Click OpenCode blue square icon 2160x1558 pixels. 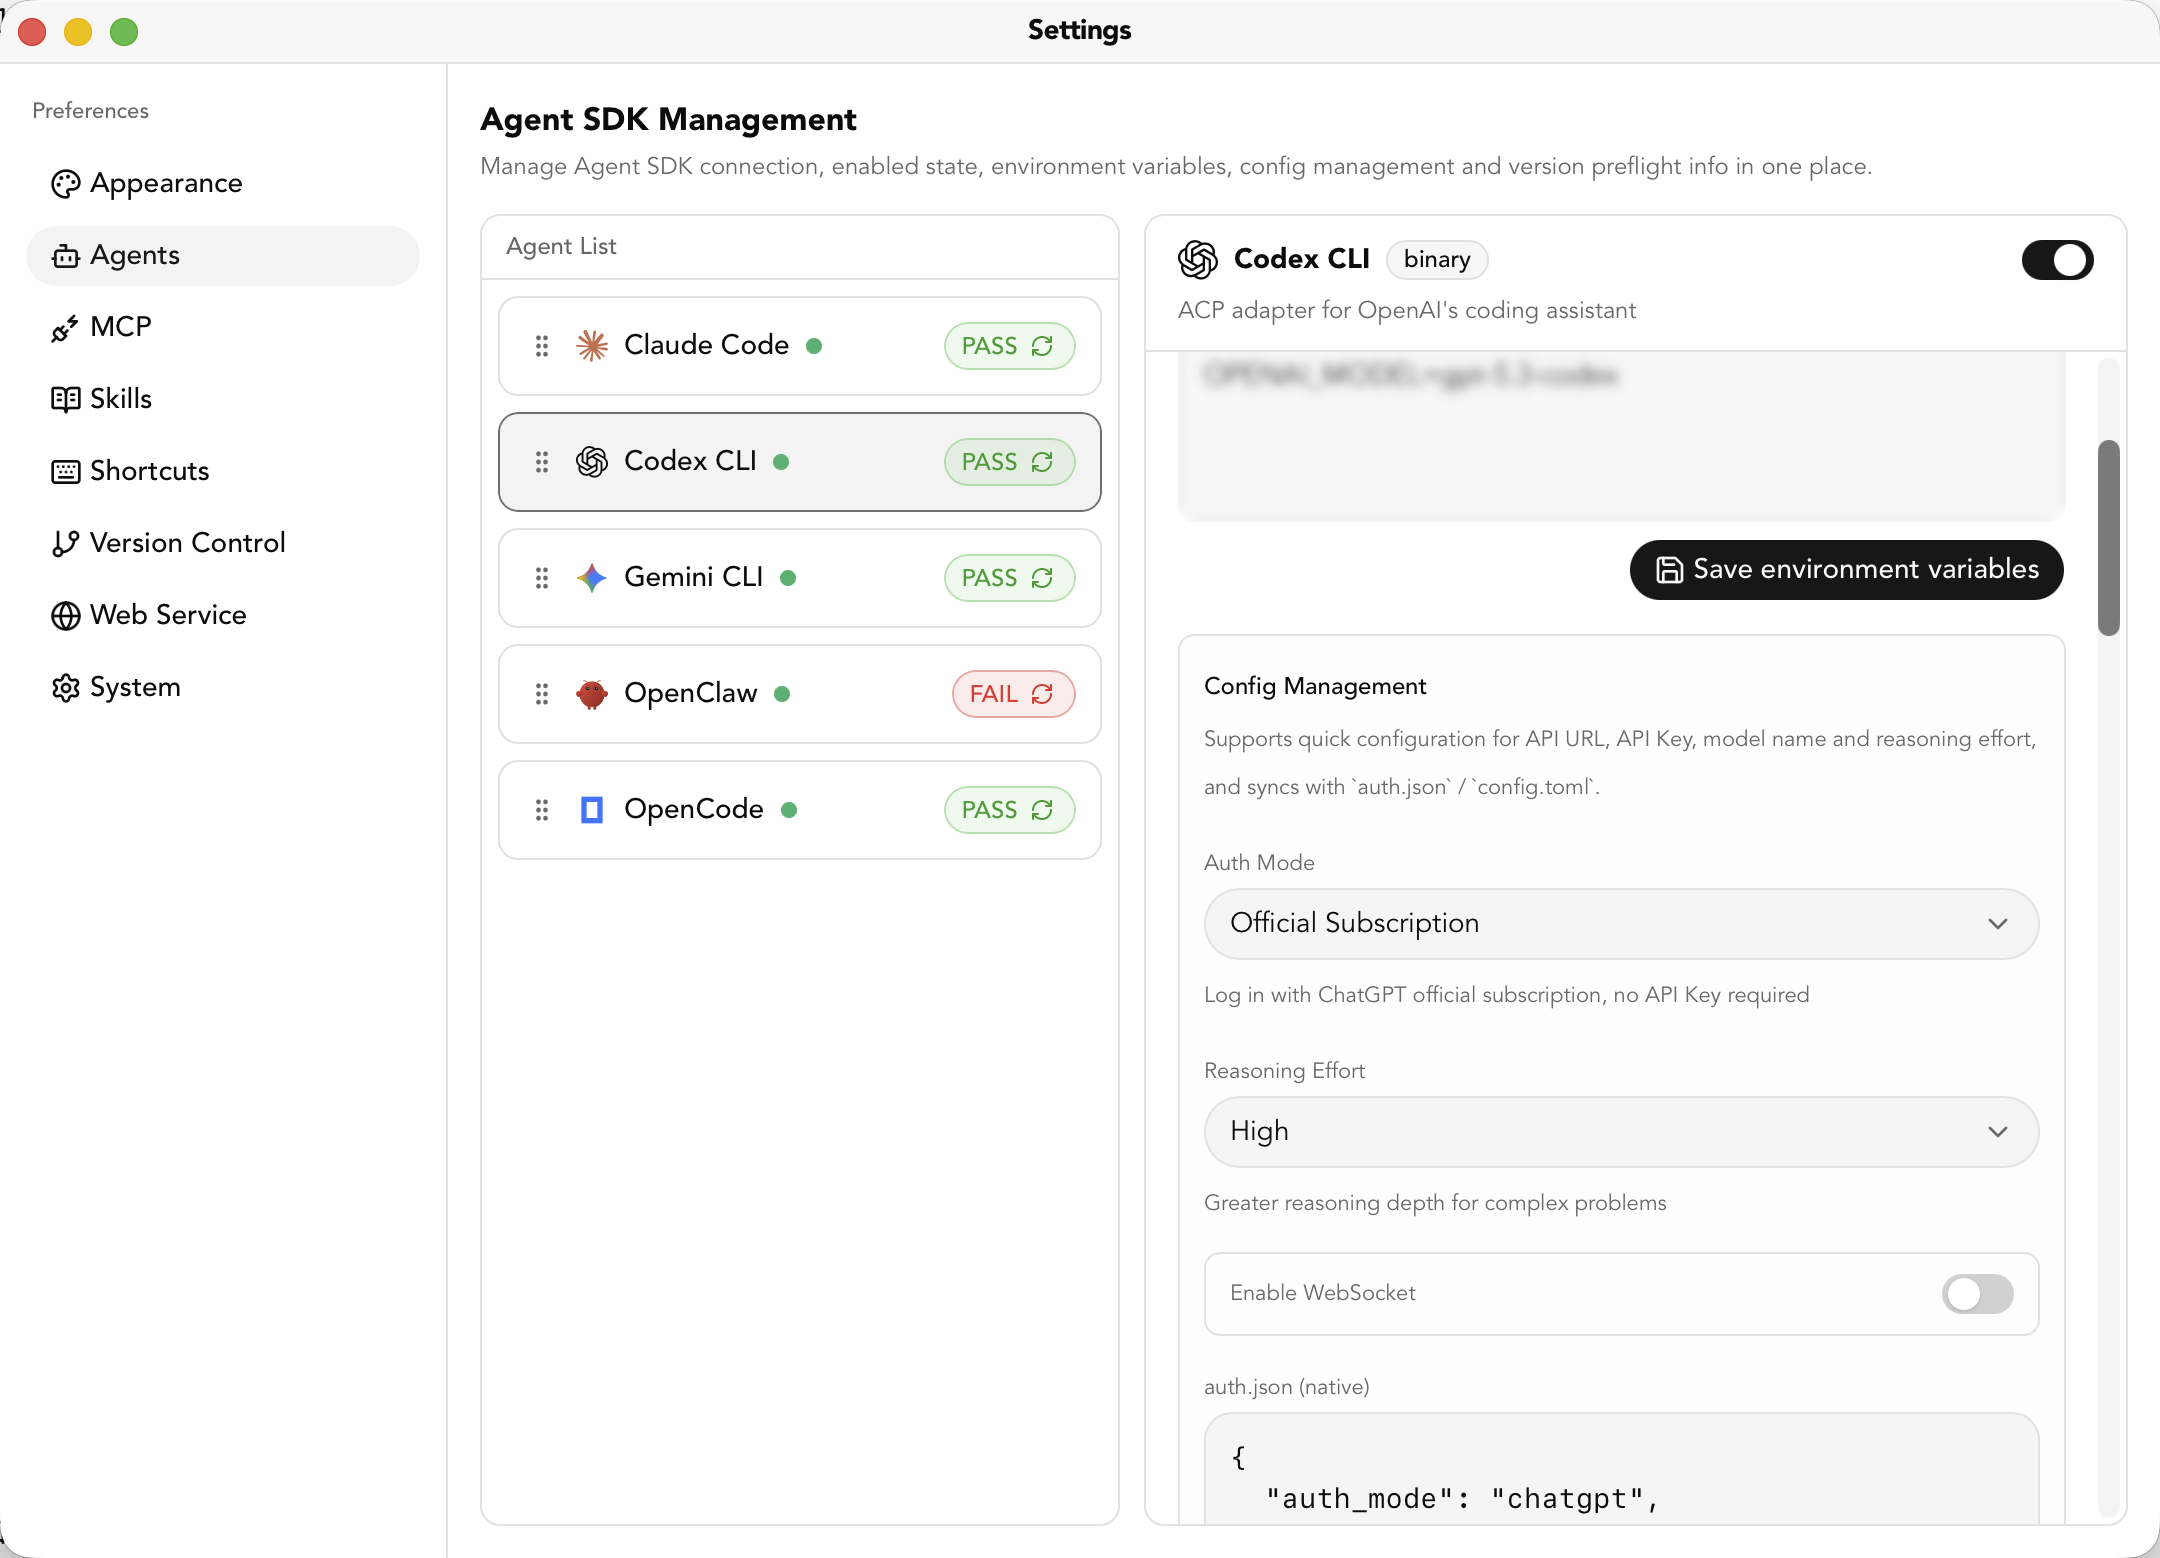coord(592,810)
